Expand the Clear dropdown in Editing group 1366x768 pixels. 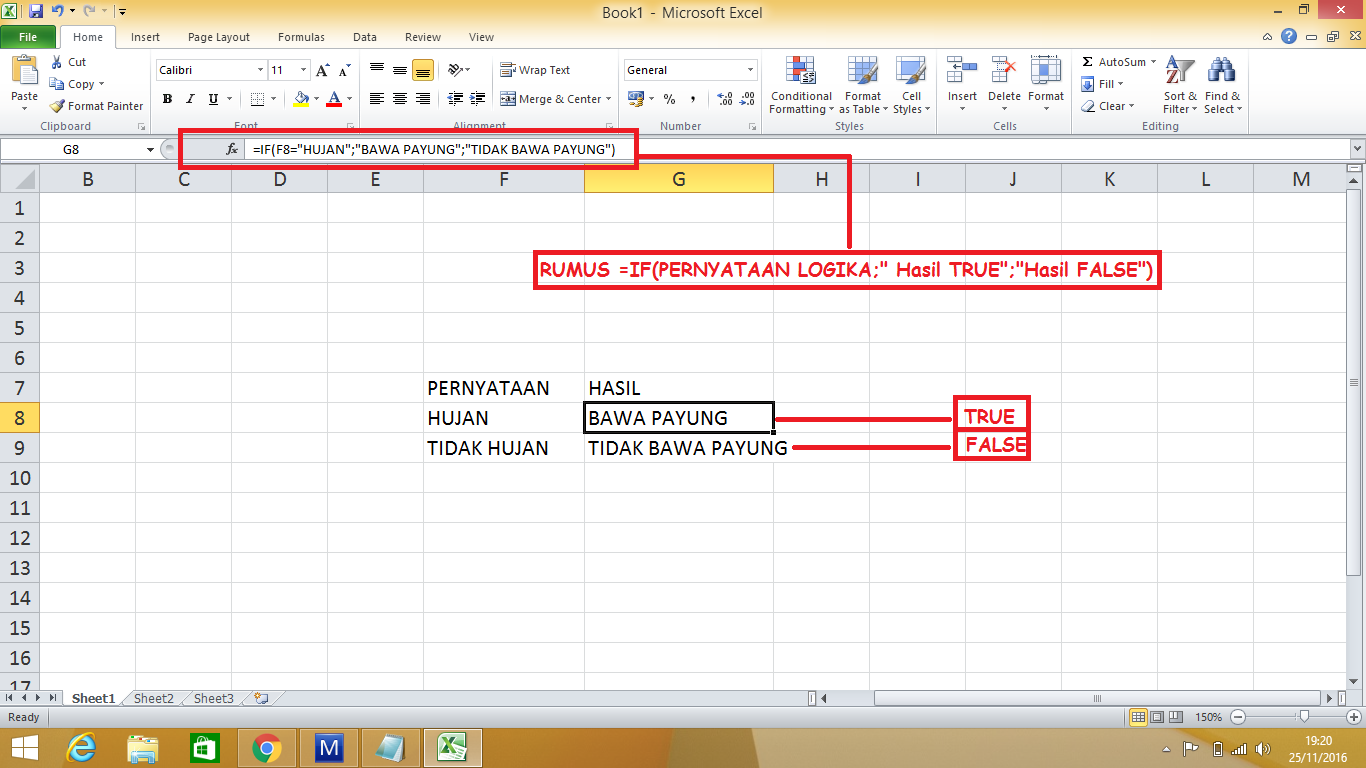[1131, 106]
